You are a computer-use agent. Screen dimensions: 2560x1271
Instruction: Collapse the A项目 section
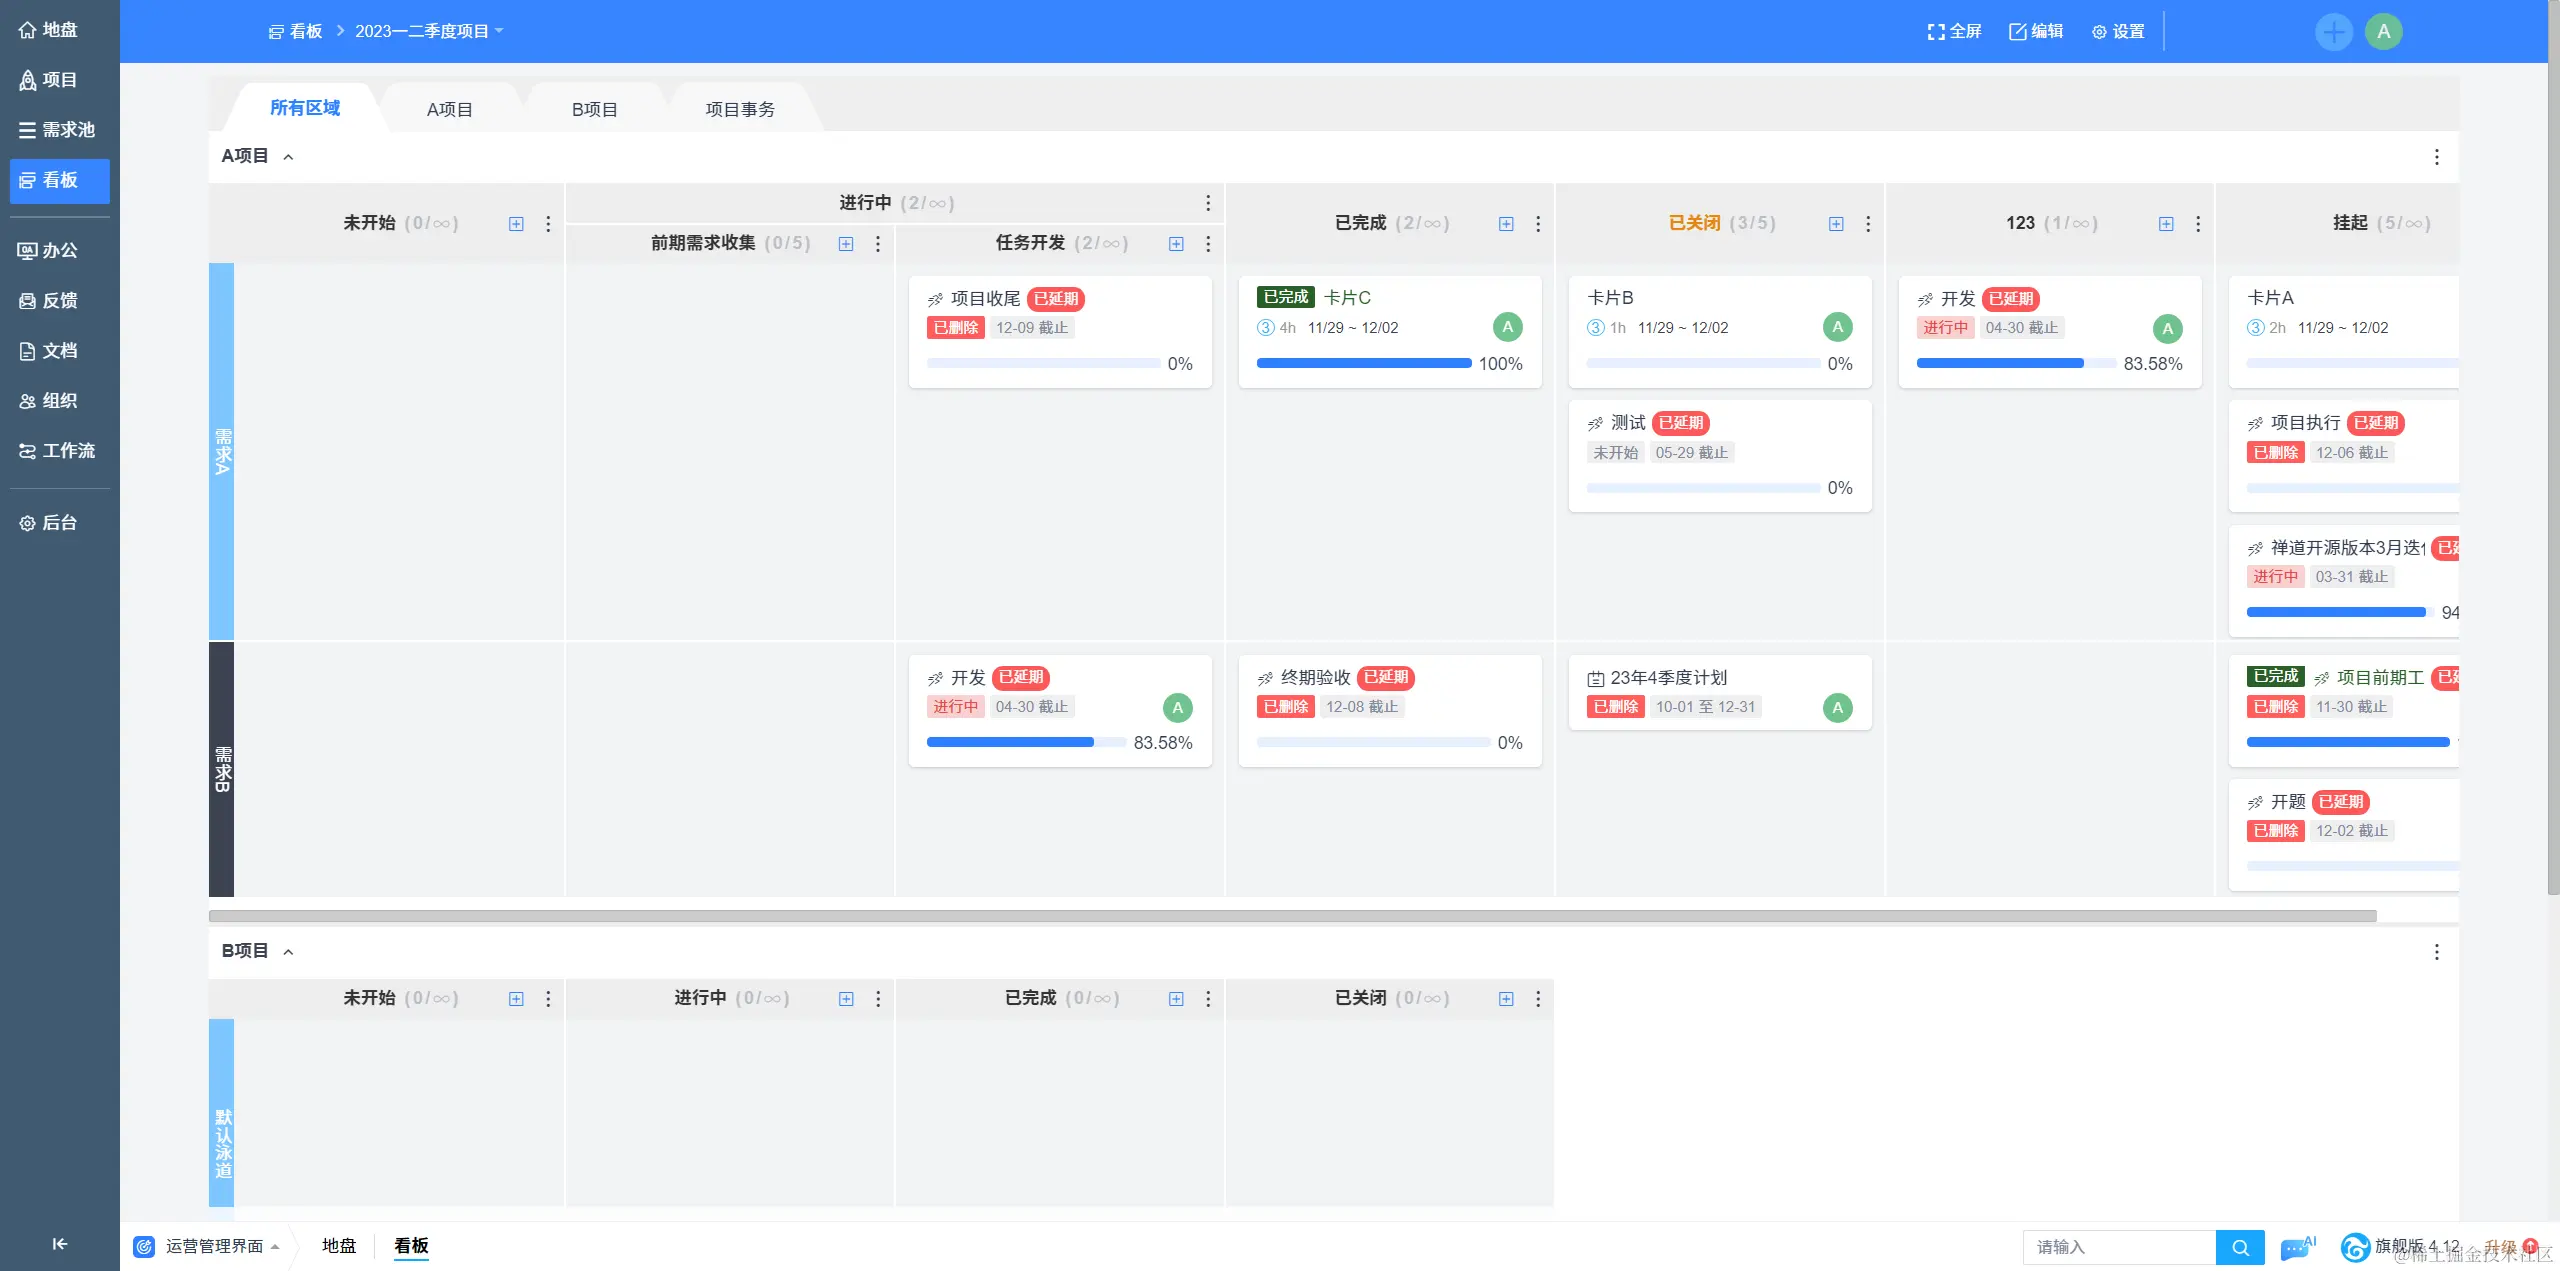pyautogui.click(x=289, y=156)
